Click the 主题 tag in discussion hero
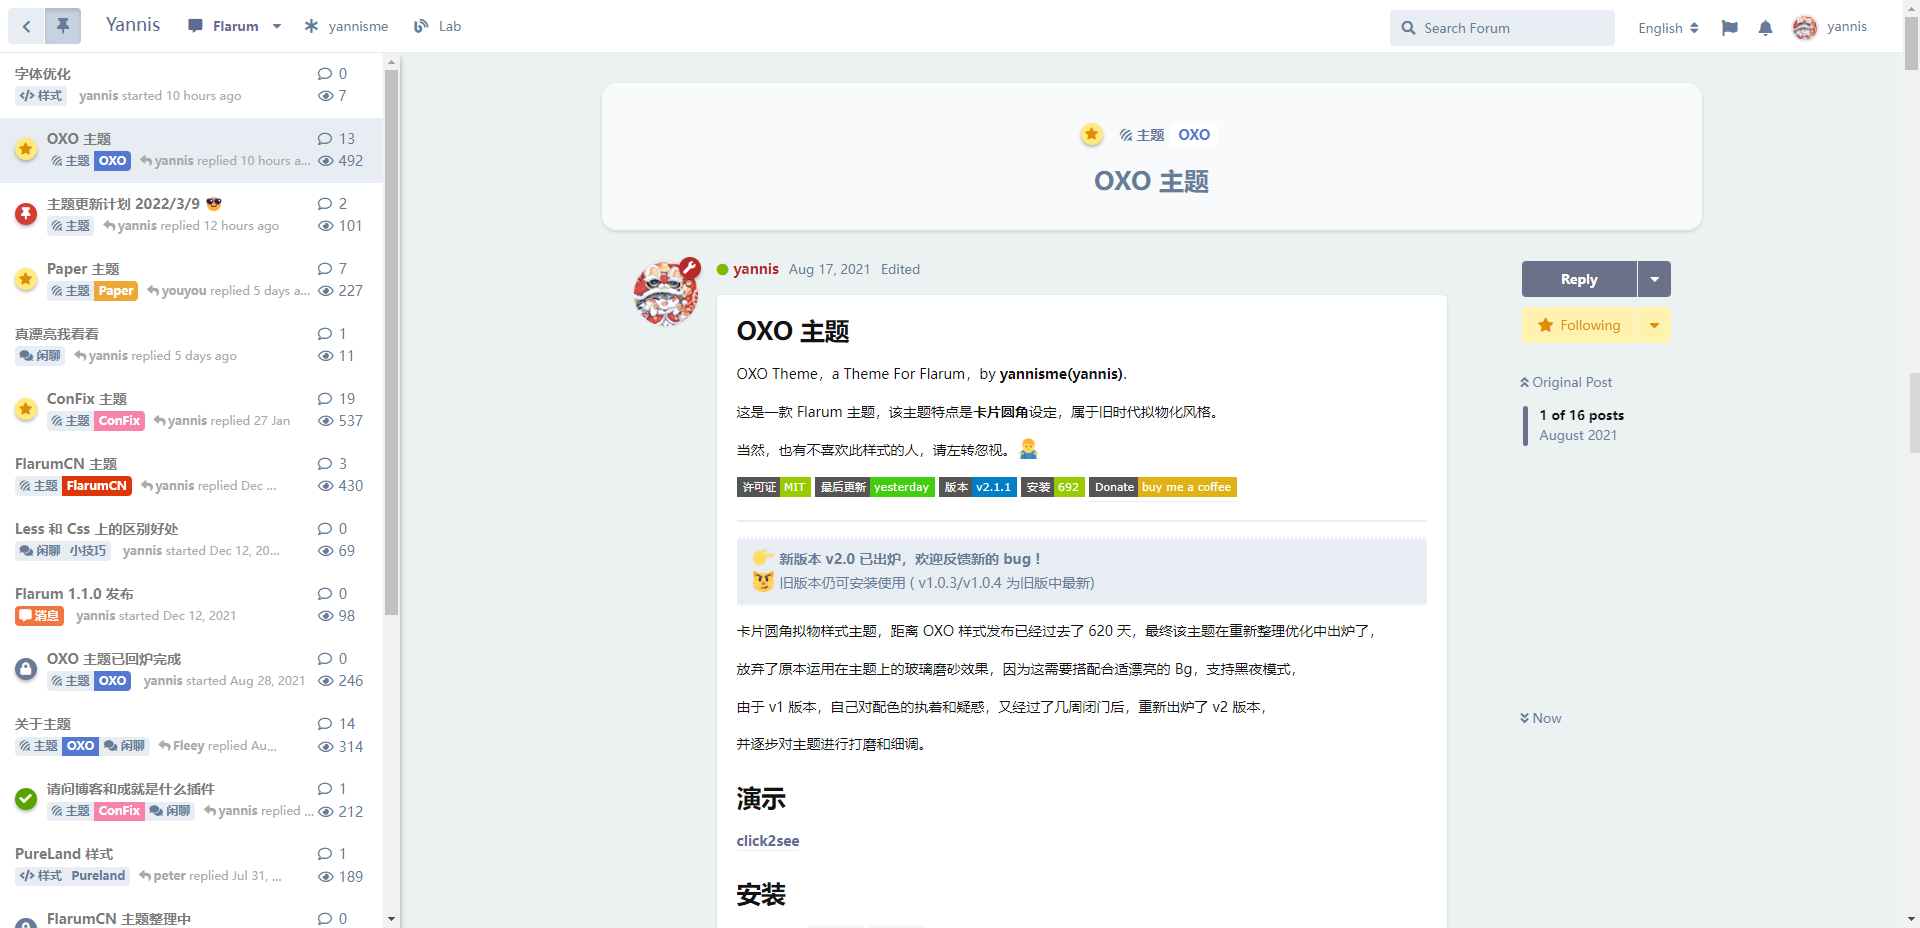Viewport: 1920px width, 928px height. 1142,135
